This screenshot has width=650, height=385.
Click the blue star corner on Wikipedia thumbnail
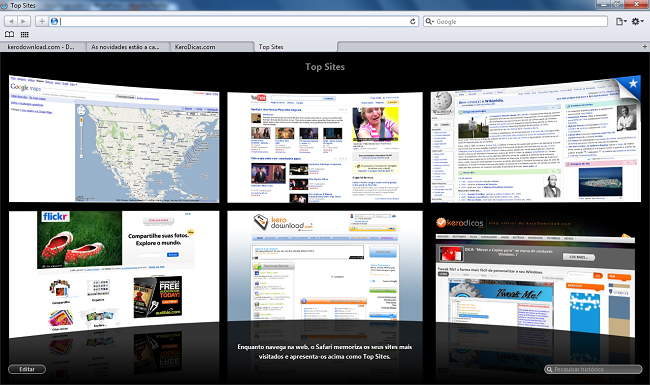(632, 85)
